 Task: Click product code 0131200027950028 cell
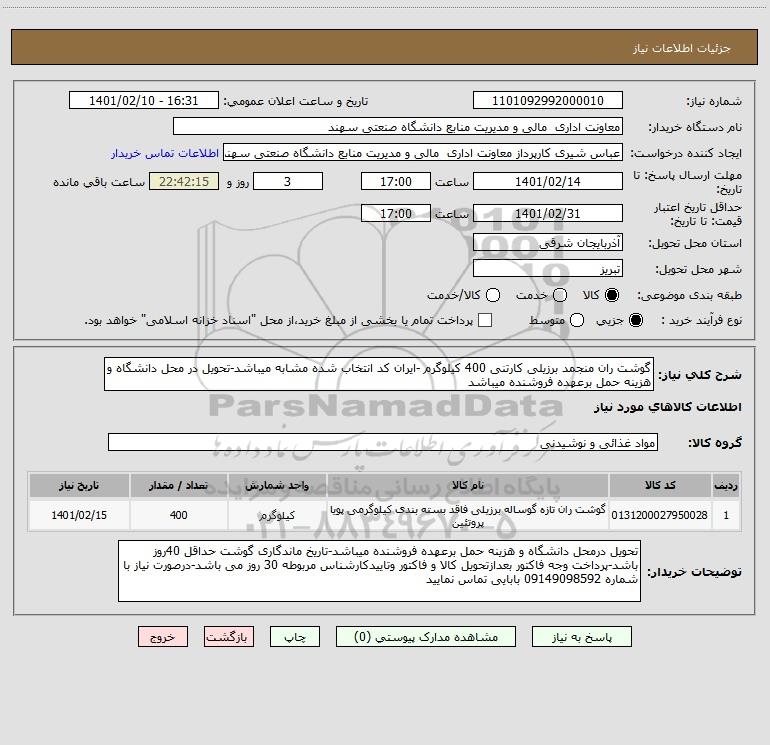[x=660, y=515]
